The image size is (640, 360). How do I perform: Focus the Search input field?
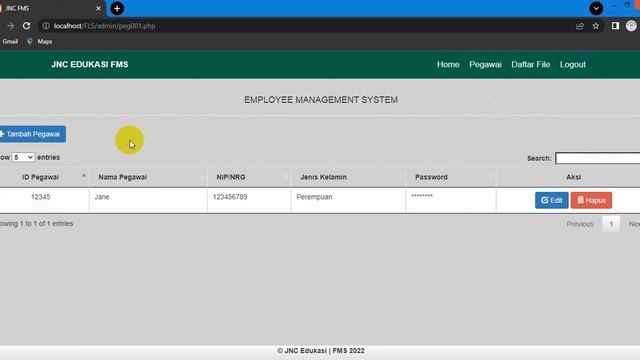point(598,158)
